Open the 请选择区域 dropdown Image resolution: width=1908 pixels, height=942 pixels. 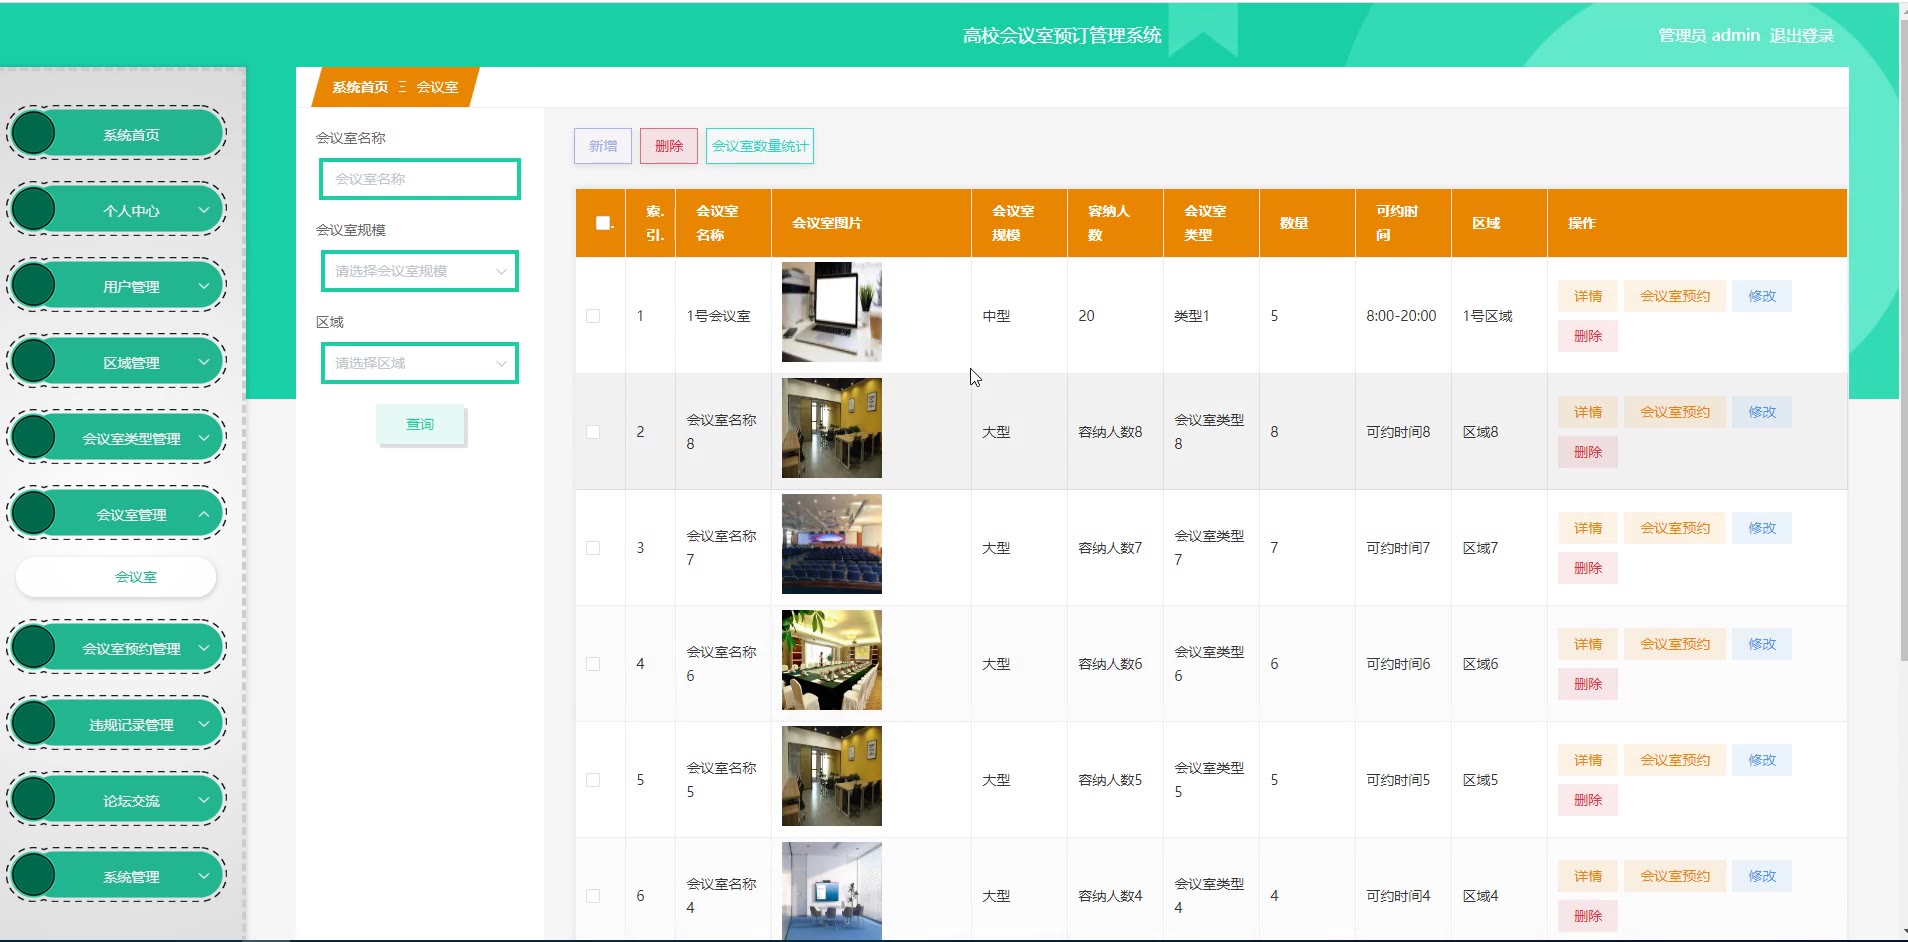420,363
